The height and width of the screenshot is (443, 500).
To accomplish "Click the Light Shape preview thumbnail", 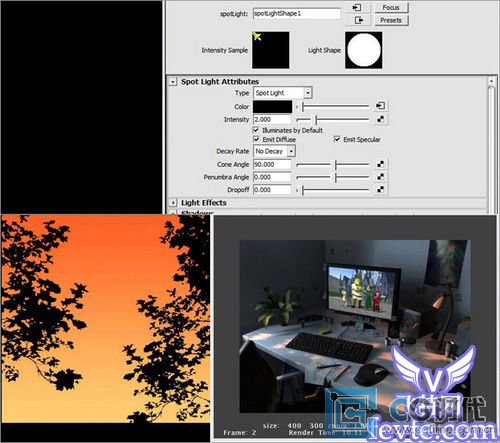I will coord(364,50).
